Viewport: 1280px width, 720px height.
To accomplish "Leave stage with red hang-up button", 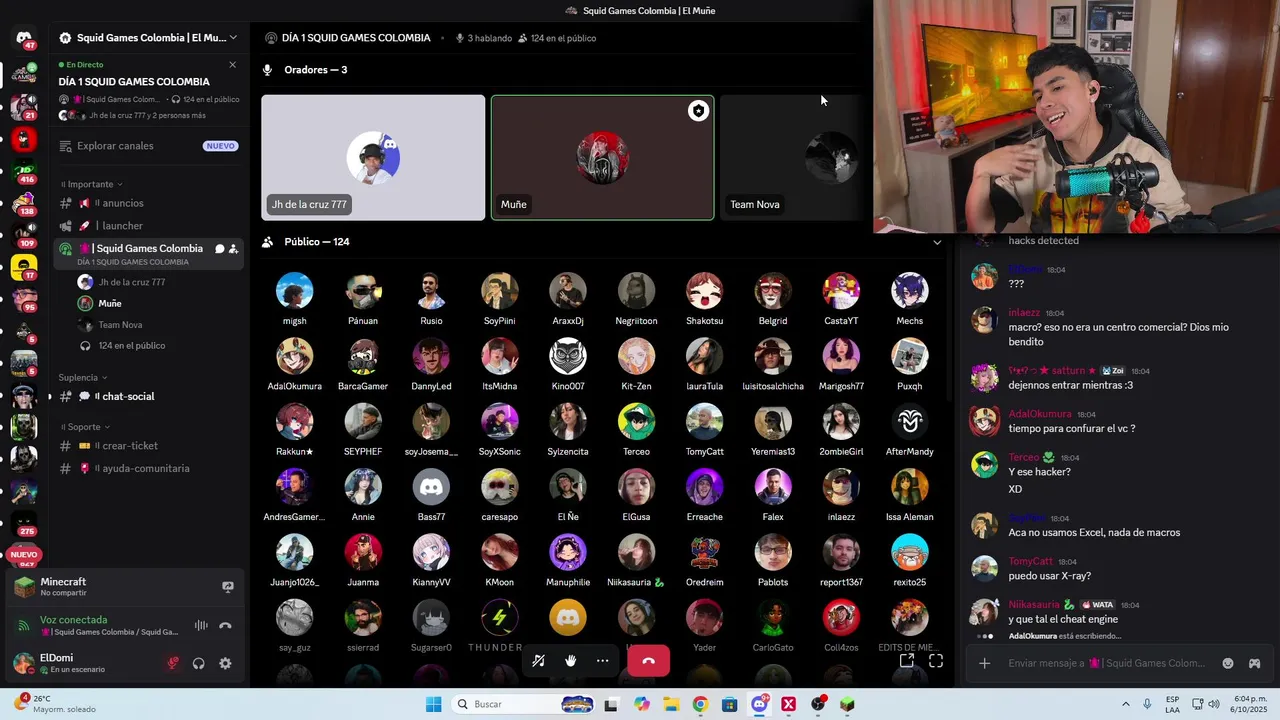I will click(x=648, y=660).
